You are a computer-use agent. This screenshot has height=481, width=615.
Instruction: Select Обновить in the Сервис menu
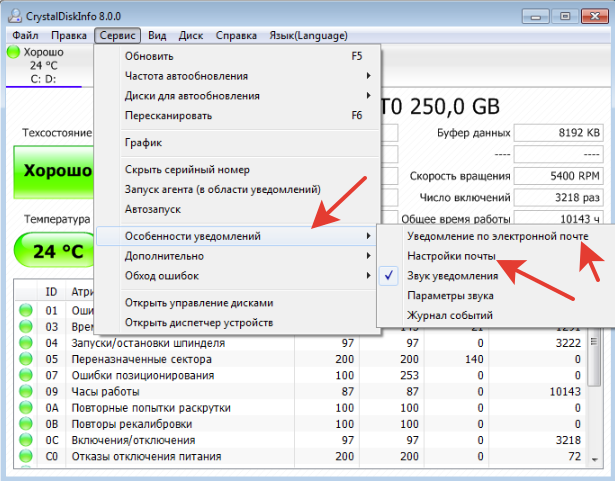238,56
